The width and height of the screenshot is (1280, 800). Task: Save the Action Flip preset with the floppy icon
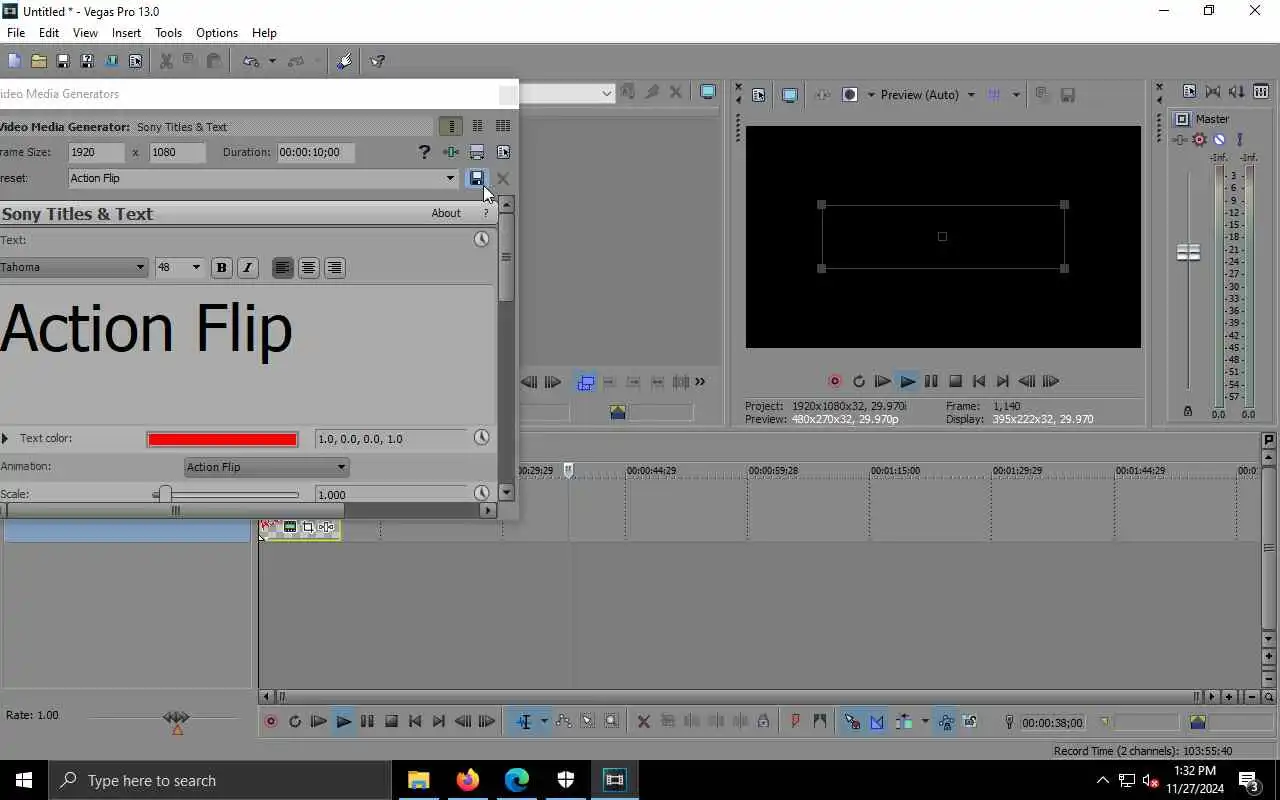pos(476,178)
